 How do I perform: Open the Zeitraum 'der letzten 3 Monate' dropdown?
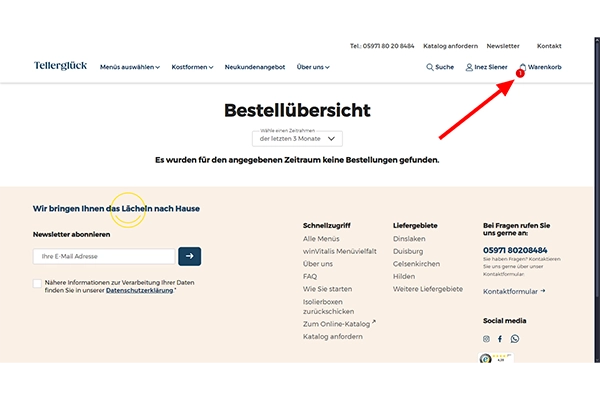pos(297,139)
